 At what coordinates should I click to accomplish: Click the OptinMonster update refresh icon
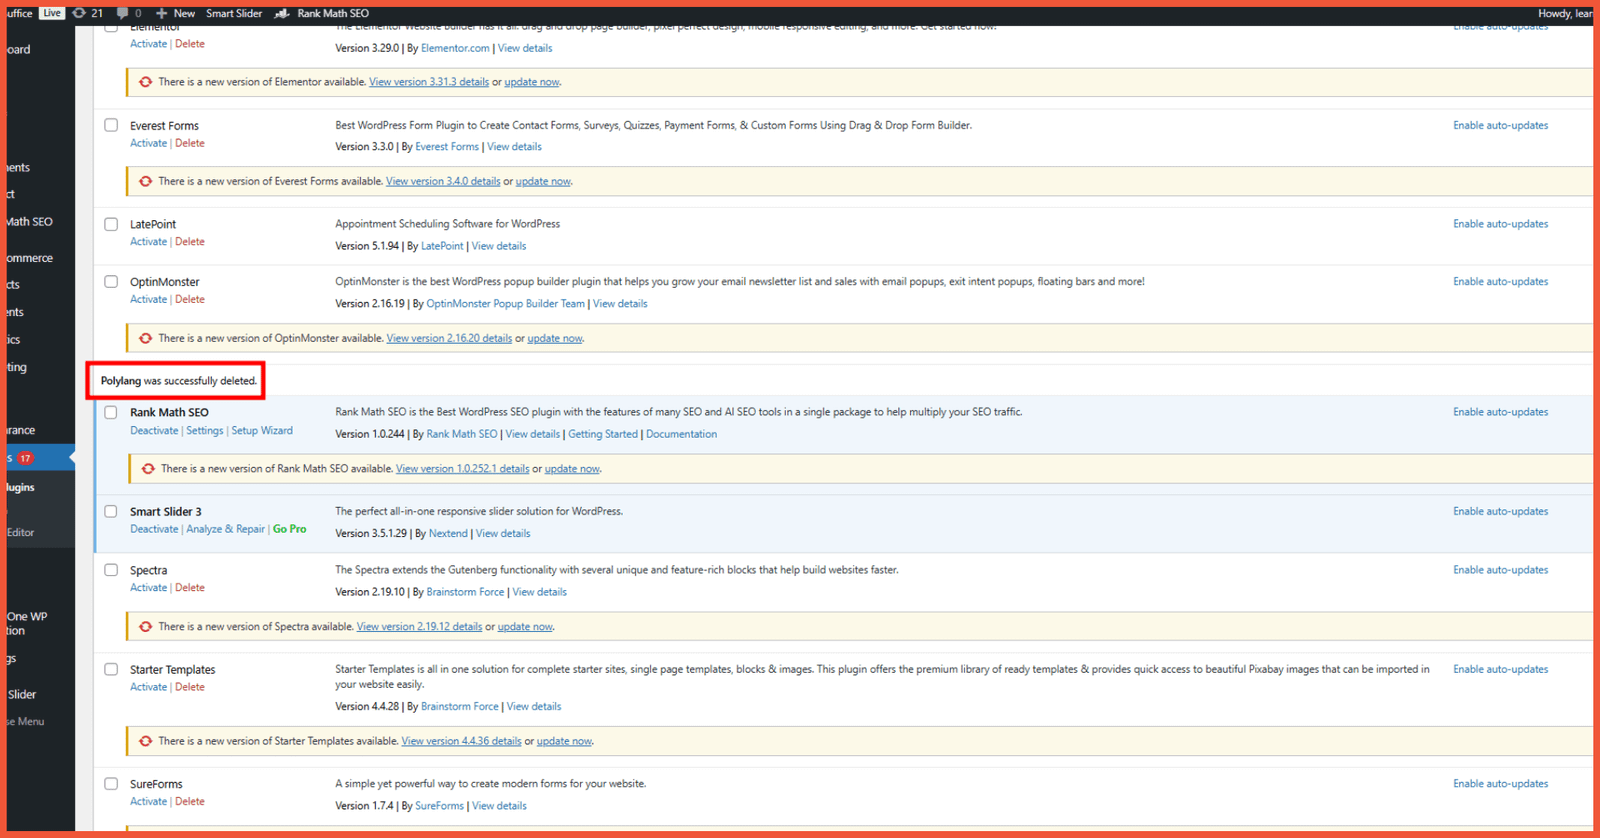(x=146, y=338)
